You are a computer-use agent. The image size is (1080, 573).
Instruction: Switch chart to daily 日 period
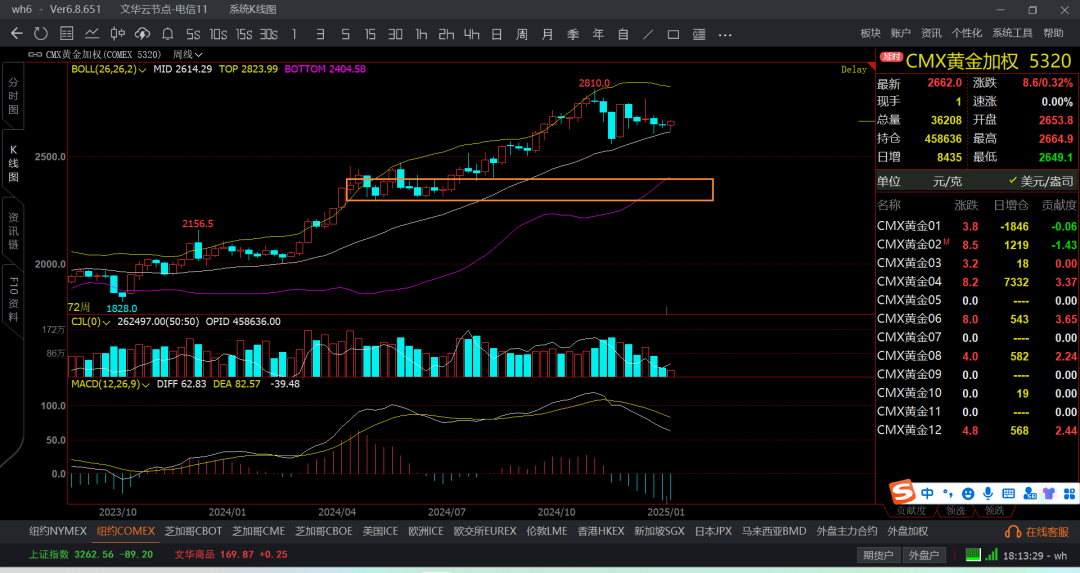point(497,34)
